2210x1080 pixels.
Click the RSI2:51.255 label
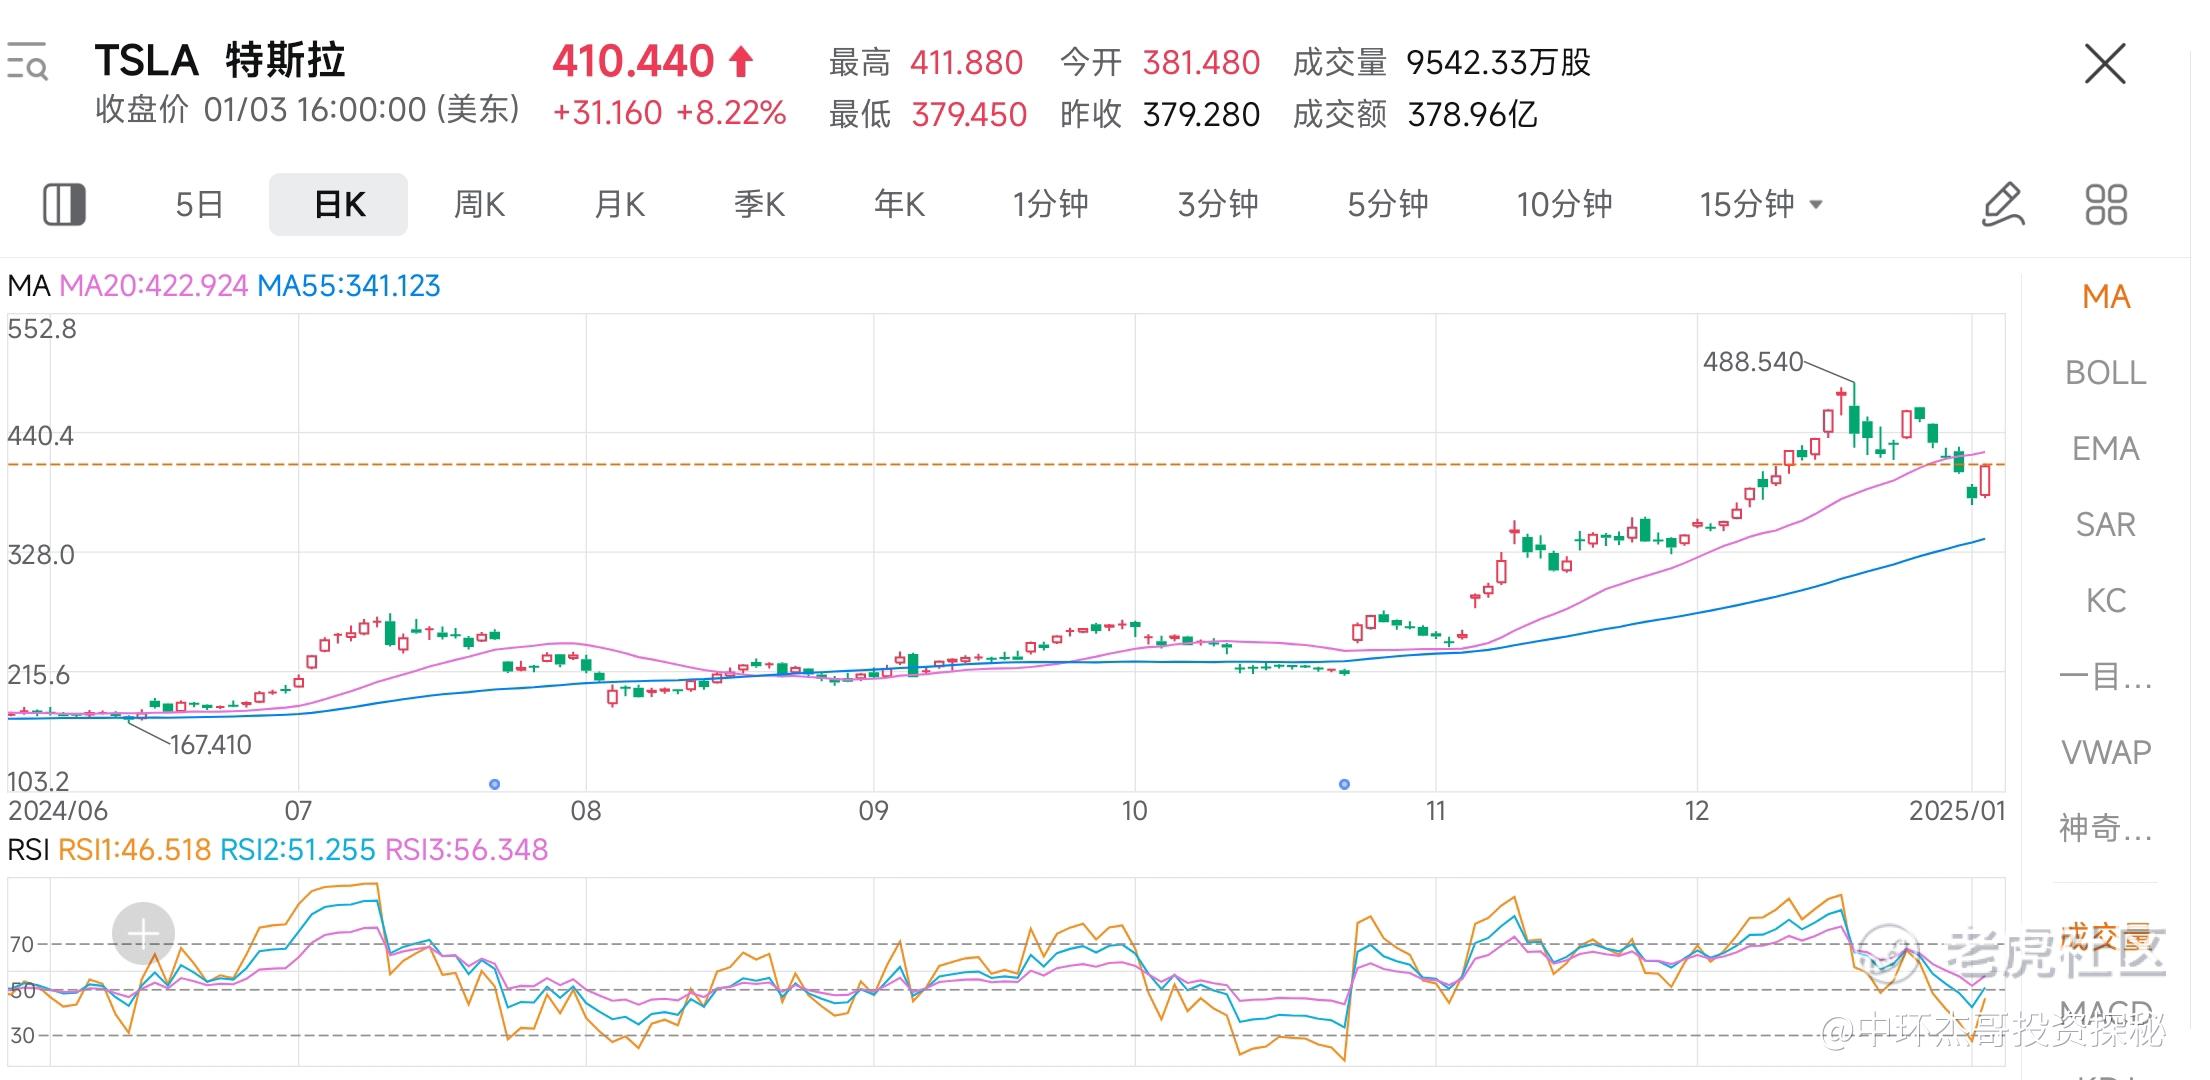298,850
